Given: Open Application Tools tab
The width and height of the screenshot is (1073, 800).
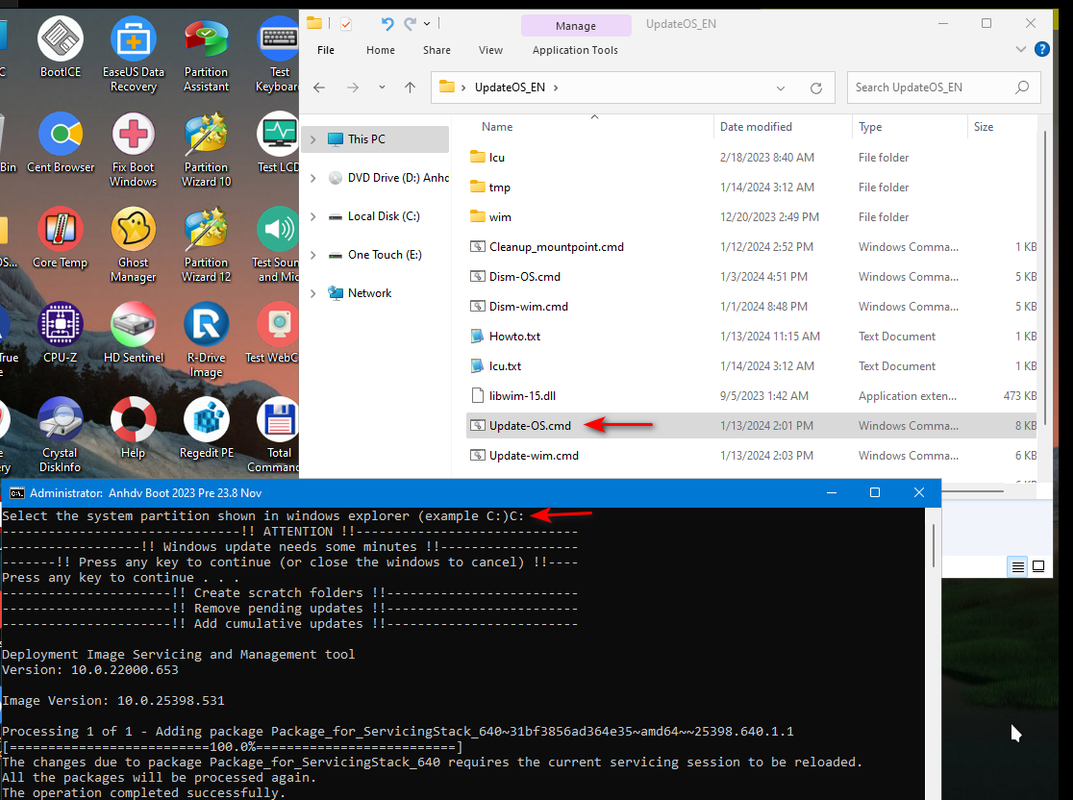Looking at the screenshot, I should 576,50.
